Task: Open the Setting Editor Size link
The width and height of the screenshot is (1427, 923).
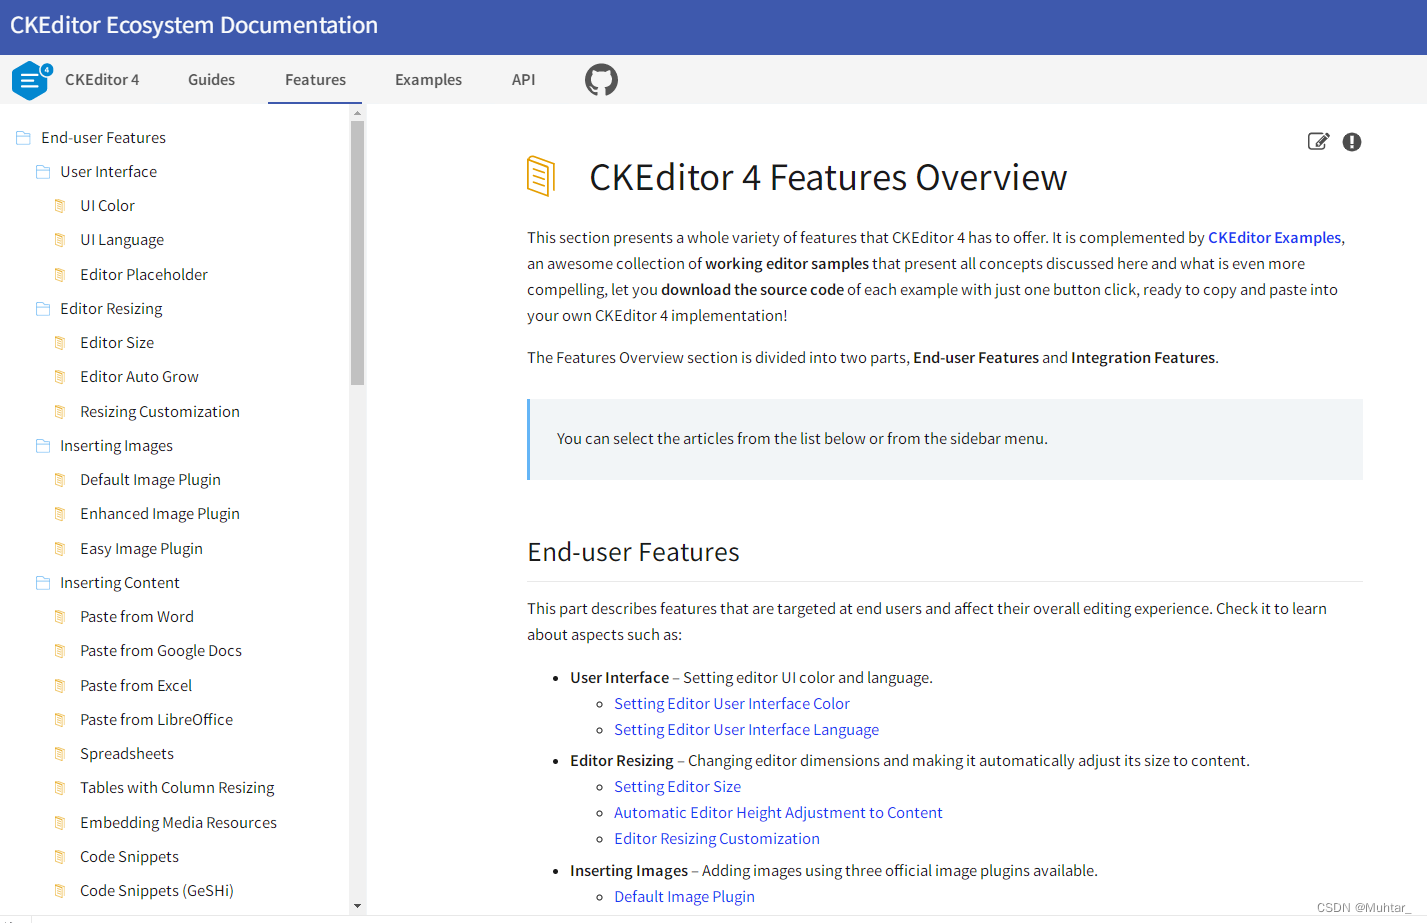Action: 677,787
